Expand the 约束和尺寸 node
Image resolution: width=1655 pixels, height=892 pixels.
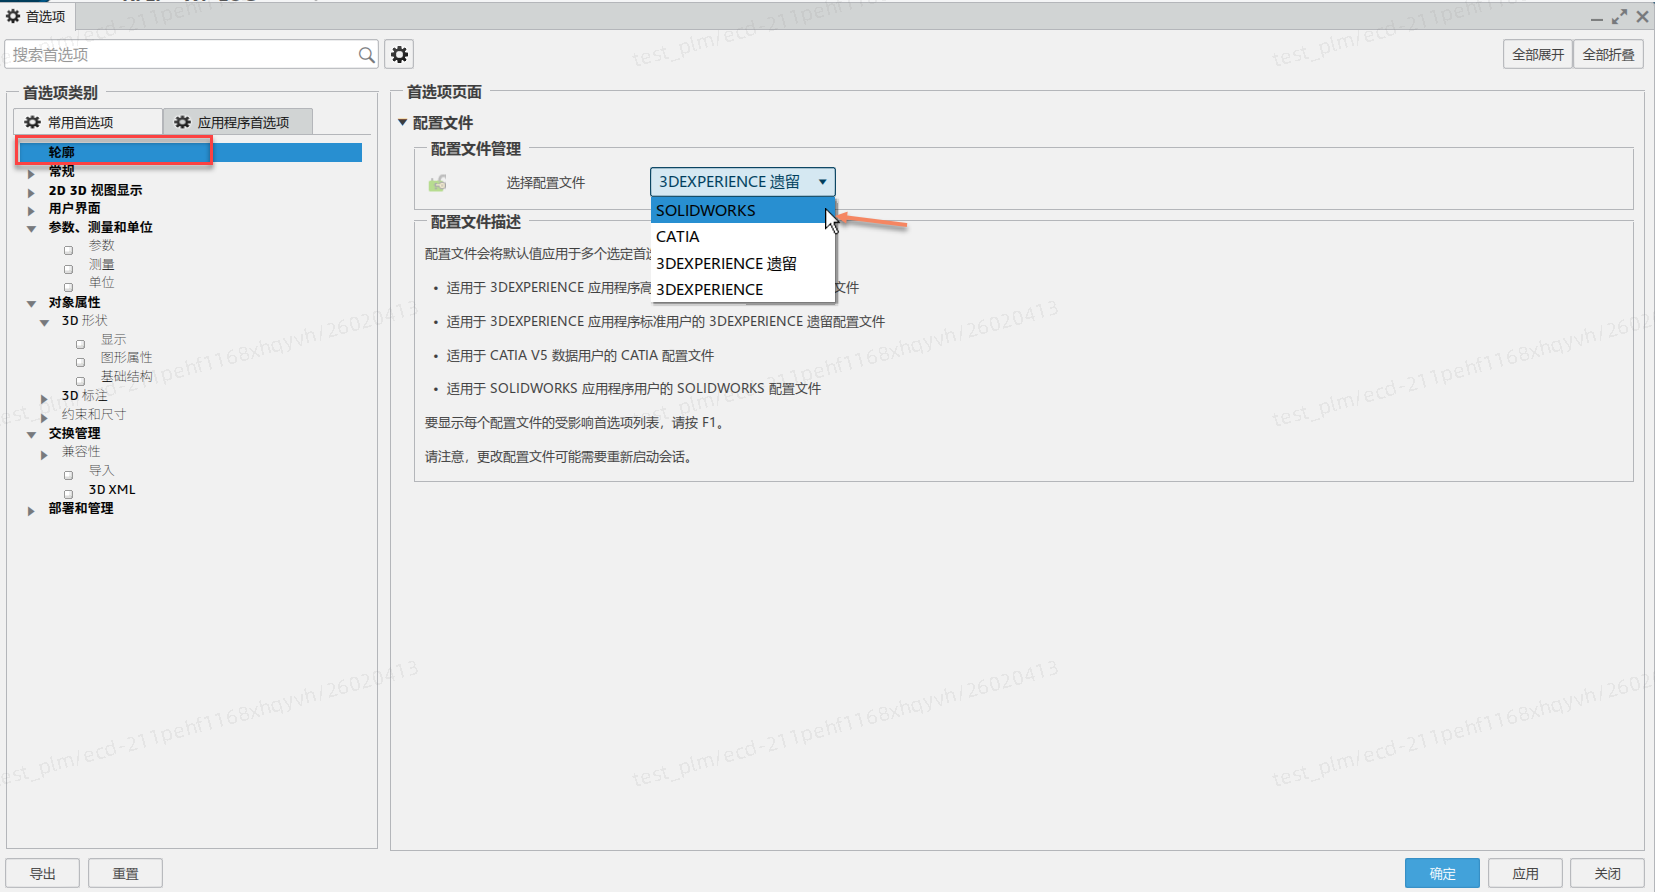click(44, 416)
